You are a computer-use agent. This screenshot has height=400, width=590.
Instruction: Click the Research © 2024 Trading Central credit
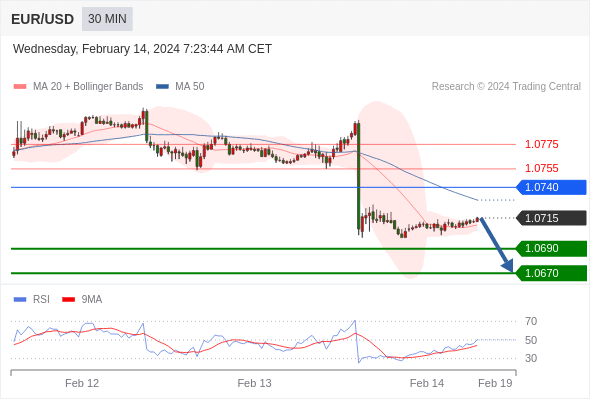click(x=506, y=87)
